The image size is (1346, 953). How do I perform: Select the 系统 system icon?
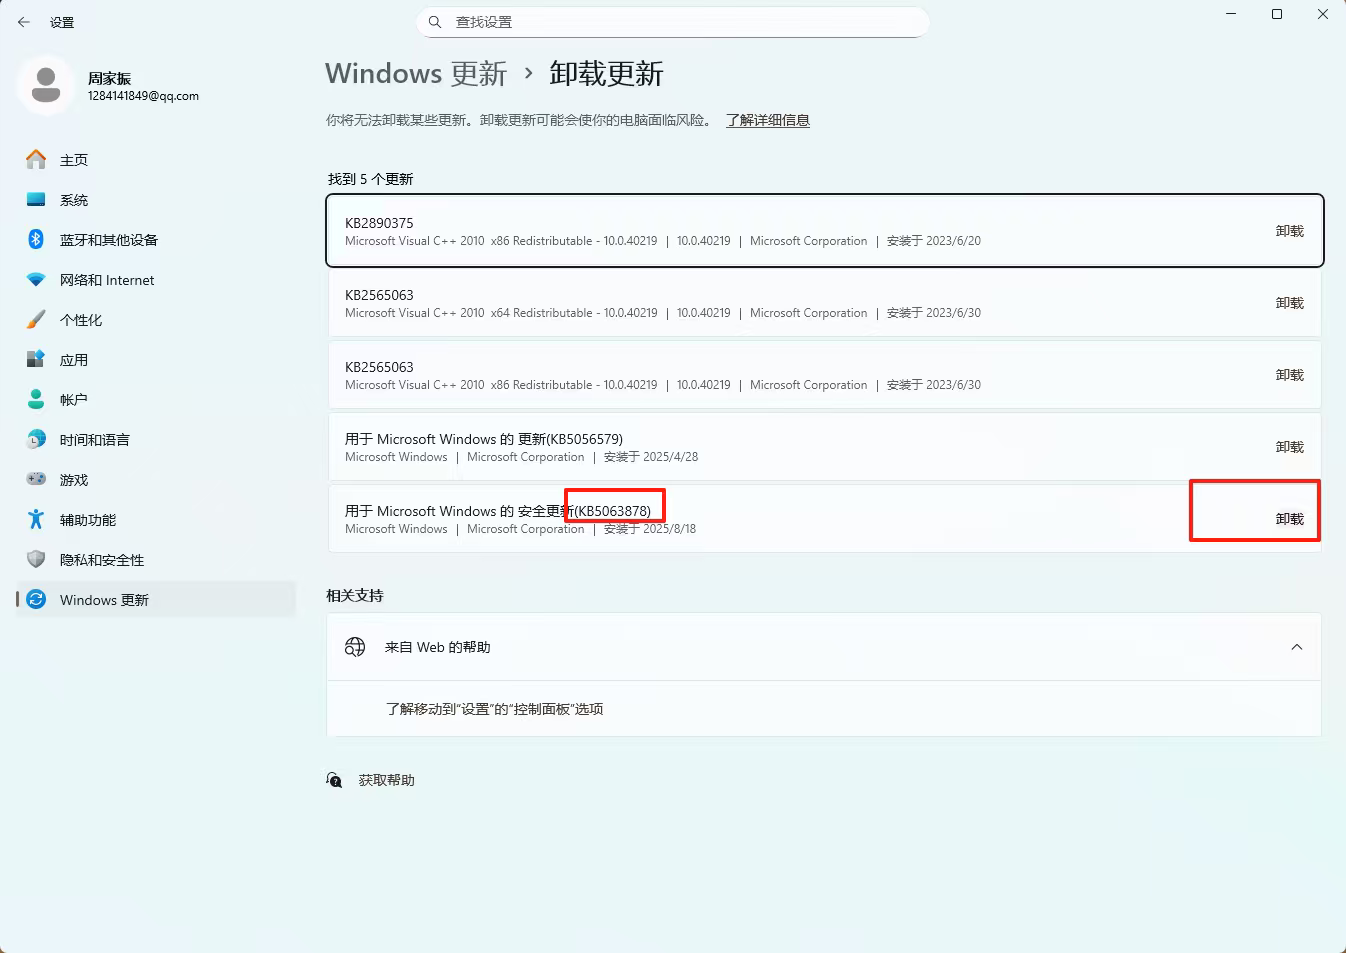(36, 200)
